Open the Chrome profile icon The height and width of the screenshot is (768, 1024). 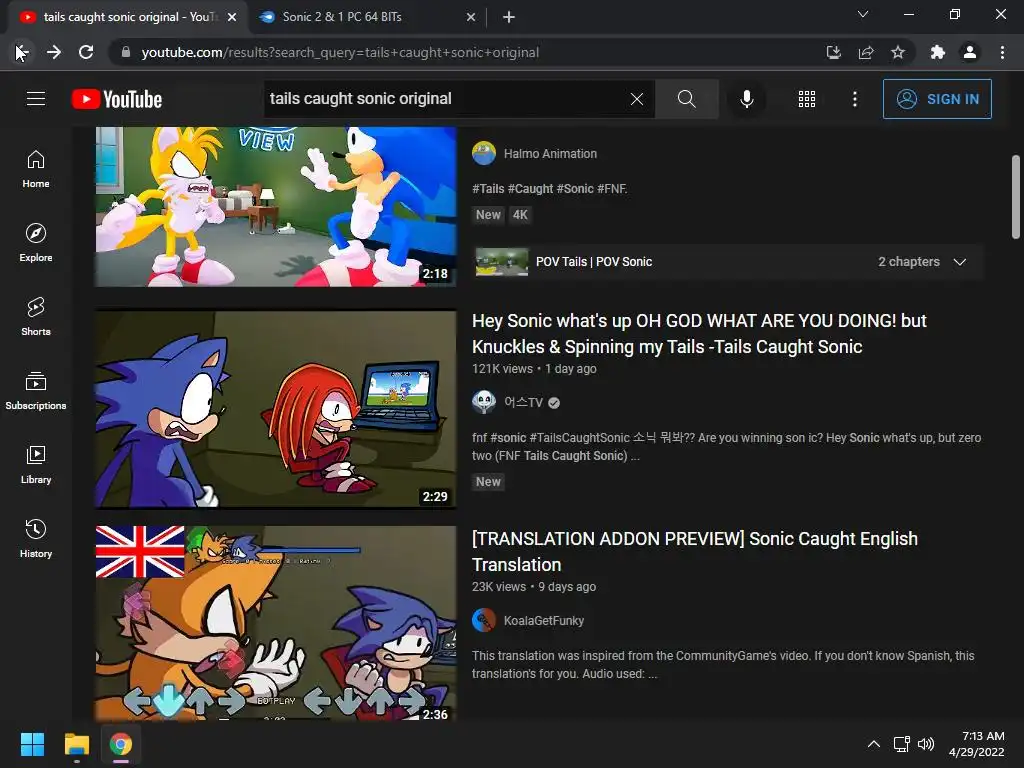[x=970, y=52]
